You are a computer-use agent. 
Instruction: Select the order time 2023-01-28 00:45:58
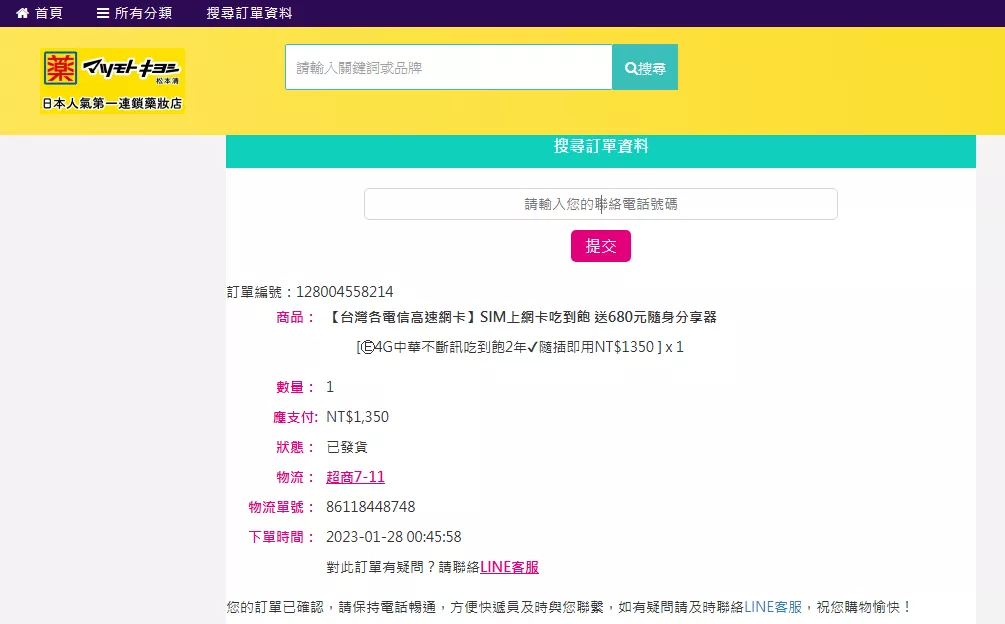pos(394,537)
